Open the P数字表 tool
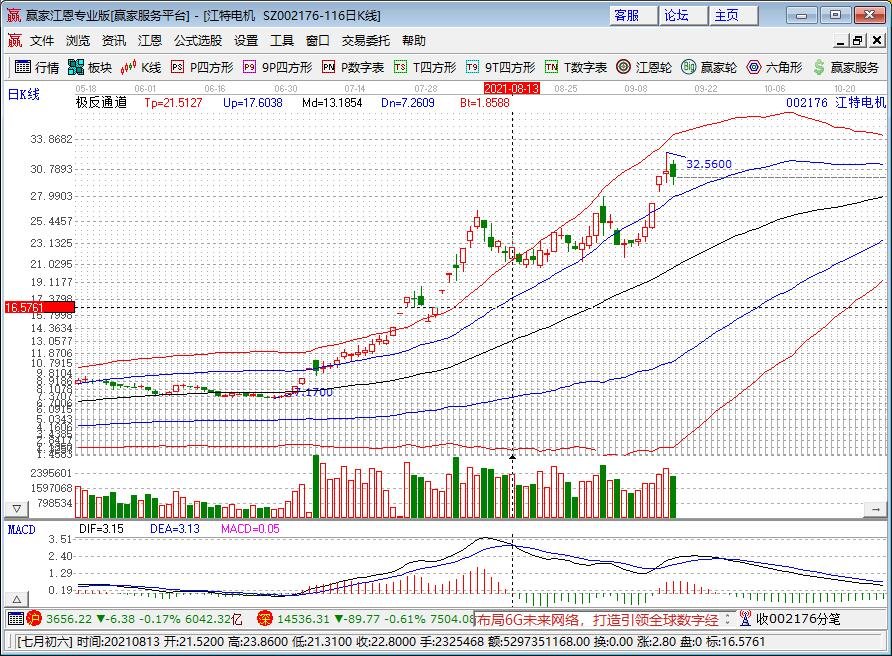 click(x=353, y=67)
